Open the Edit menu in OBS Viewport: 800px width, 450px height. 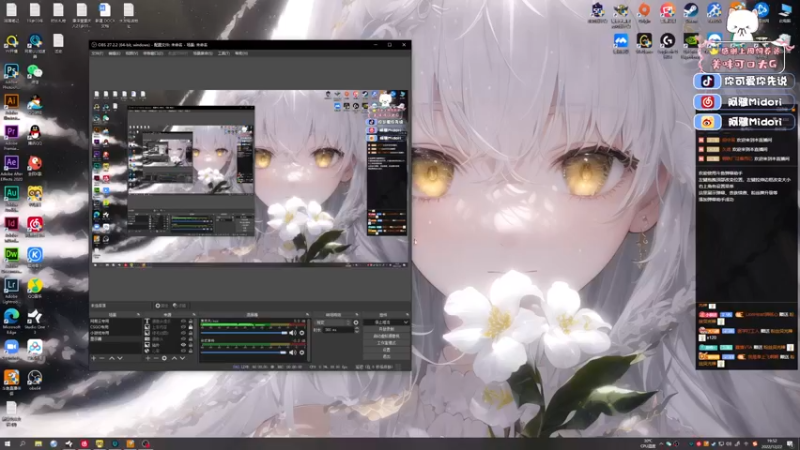coord(114,53)
